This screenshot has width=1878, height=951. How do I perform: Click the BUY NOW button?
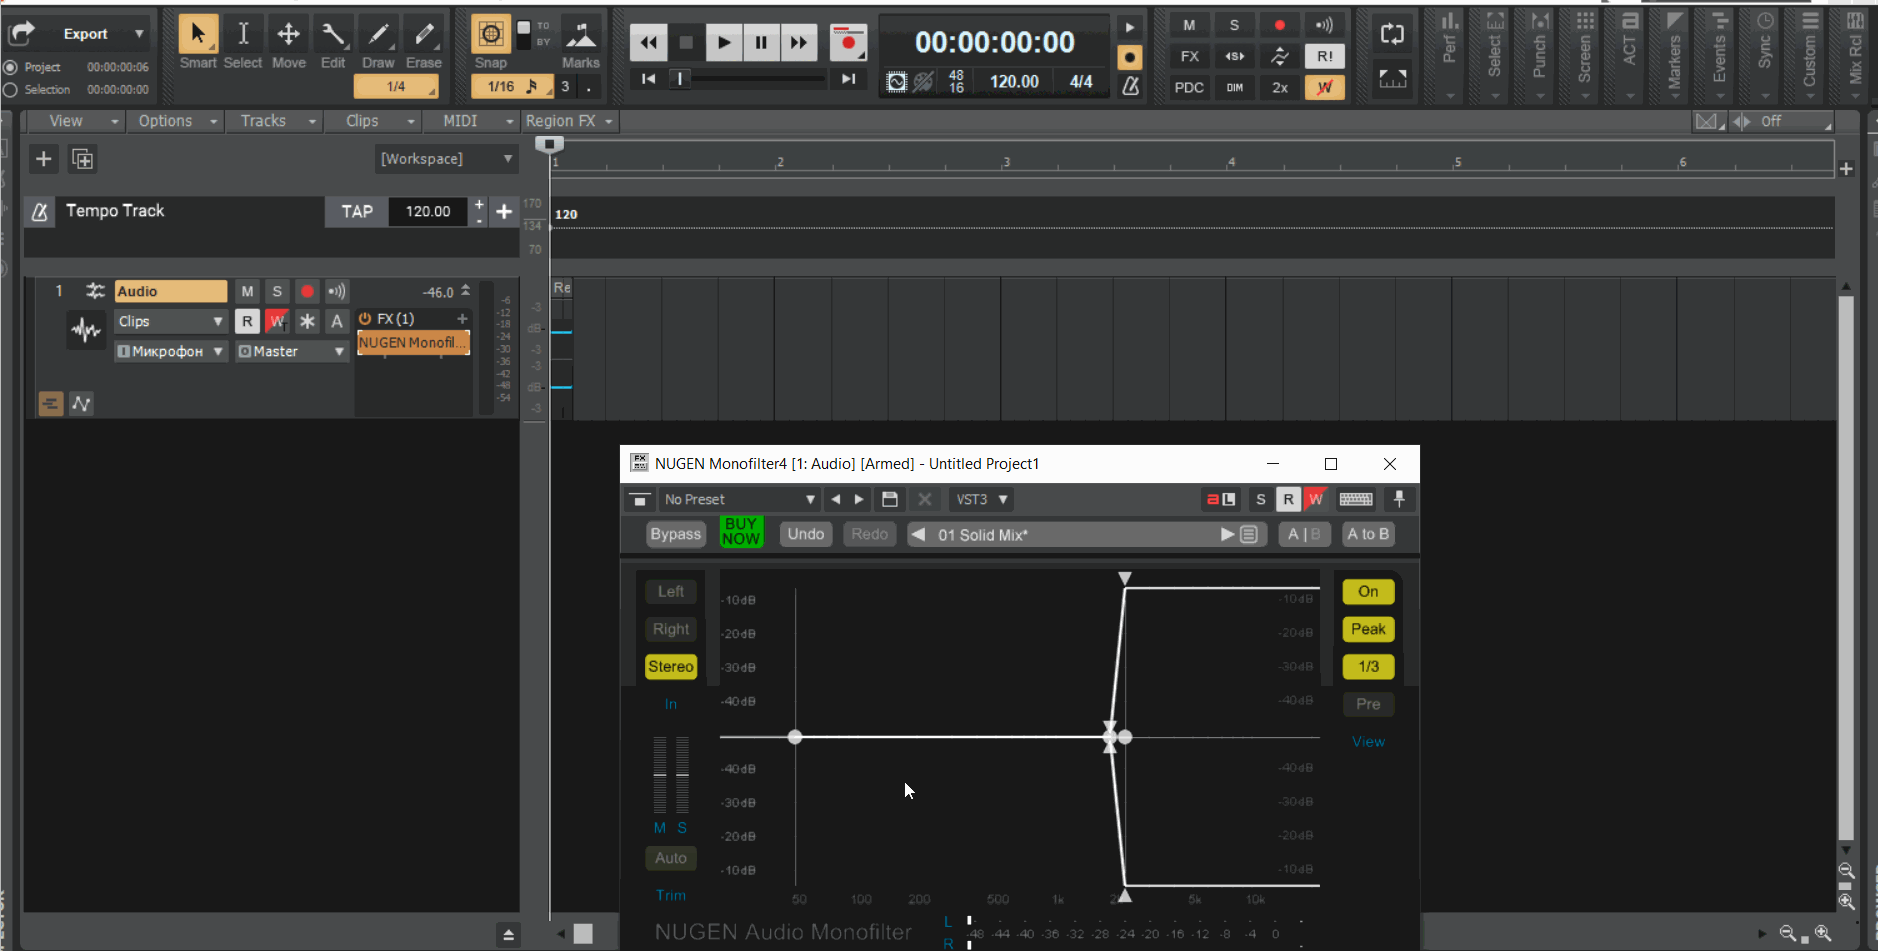741,531
